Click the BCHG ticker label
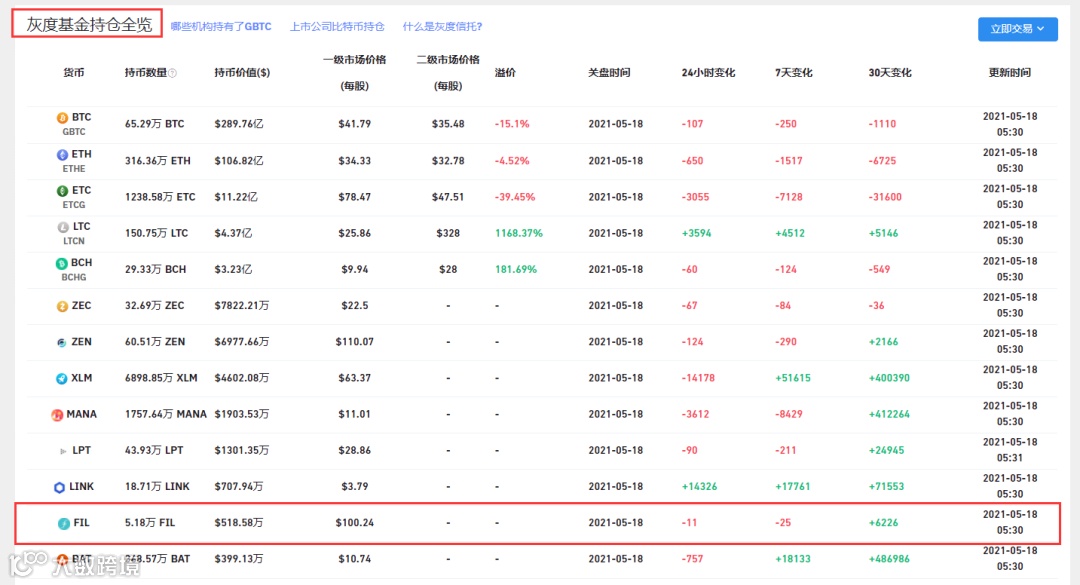 click(x=74, y=277)
